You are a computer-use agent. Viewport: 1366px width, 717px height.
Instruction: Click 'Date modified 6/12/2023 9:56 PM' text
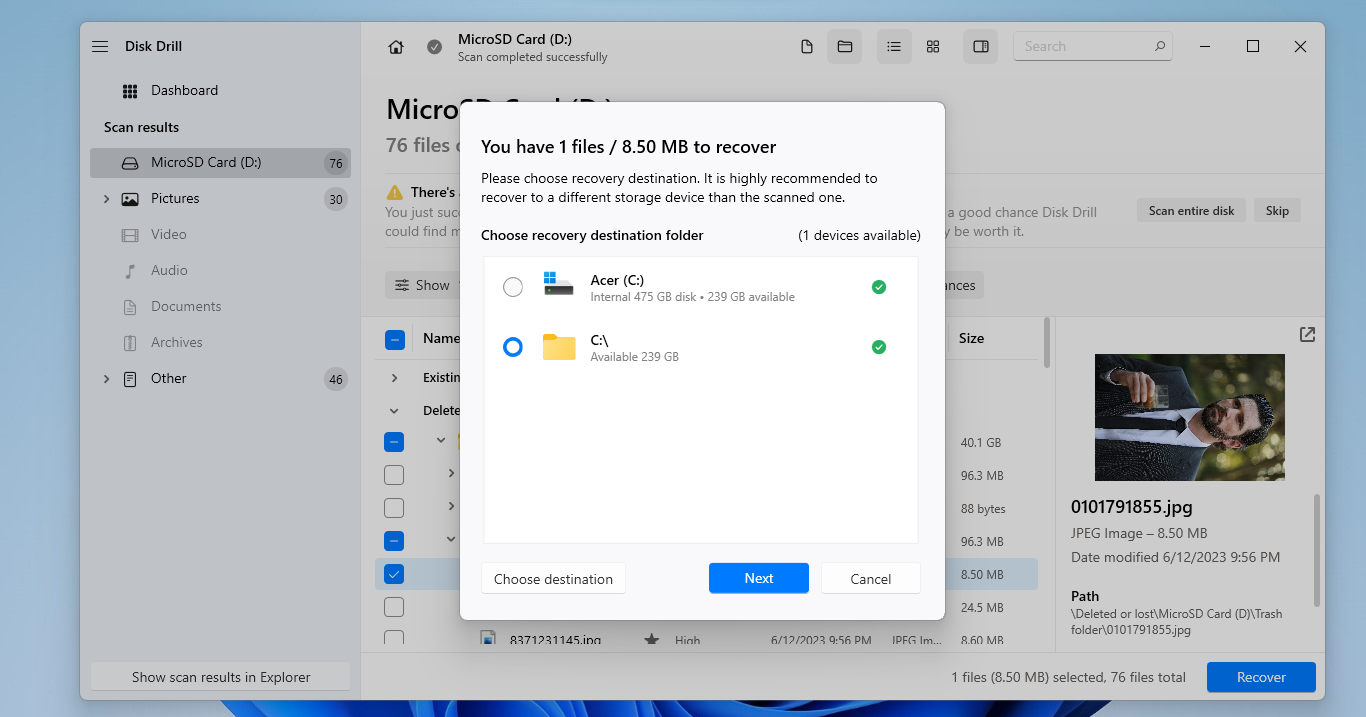1175,558
